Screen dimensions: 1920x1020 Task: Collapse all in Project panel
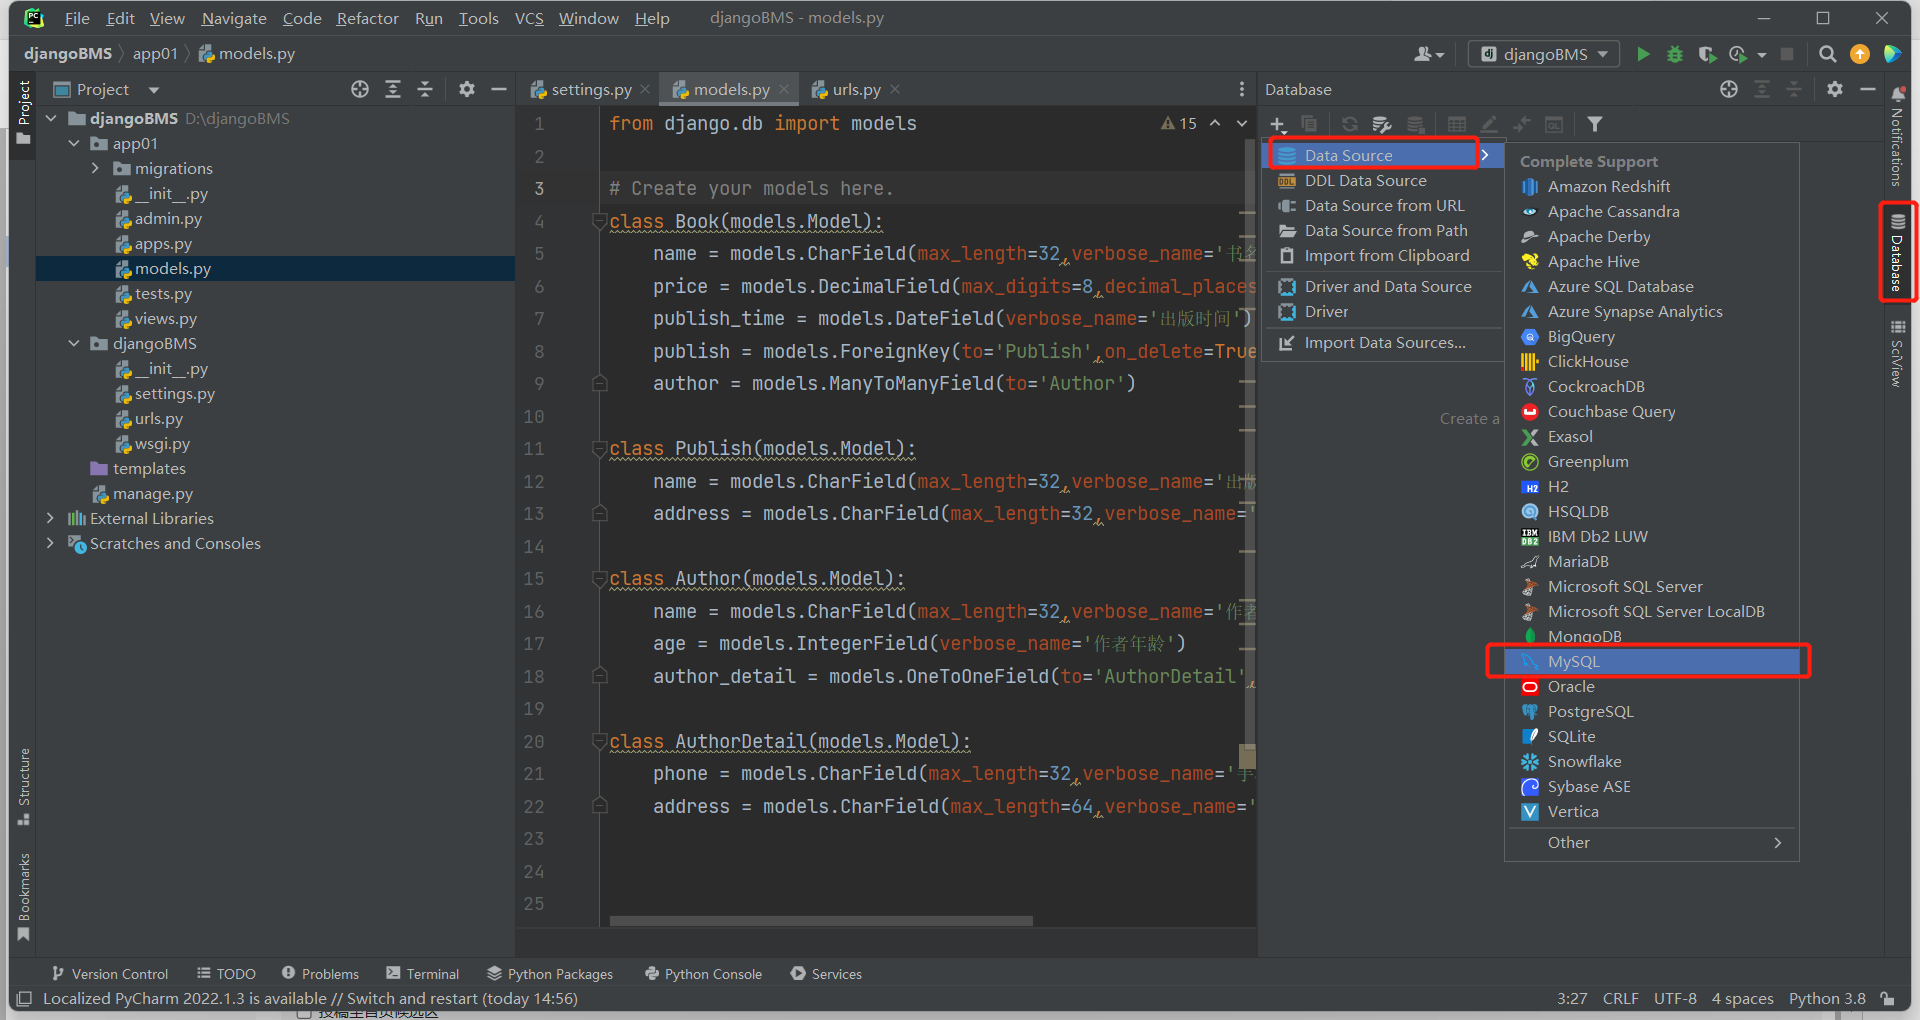click(425, 89)
